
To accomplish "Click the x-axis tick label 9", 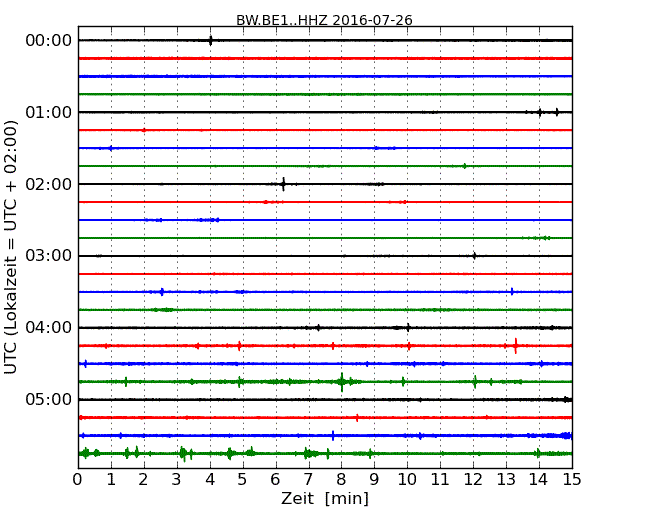I will [x=374, y=480].
